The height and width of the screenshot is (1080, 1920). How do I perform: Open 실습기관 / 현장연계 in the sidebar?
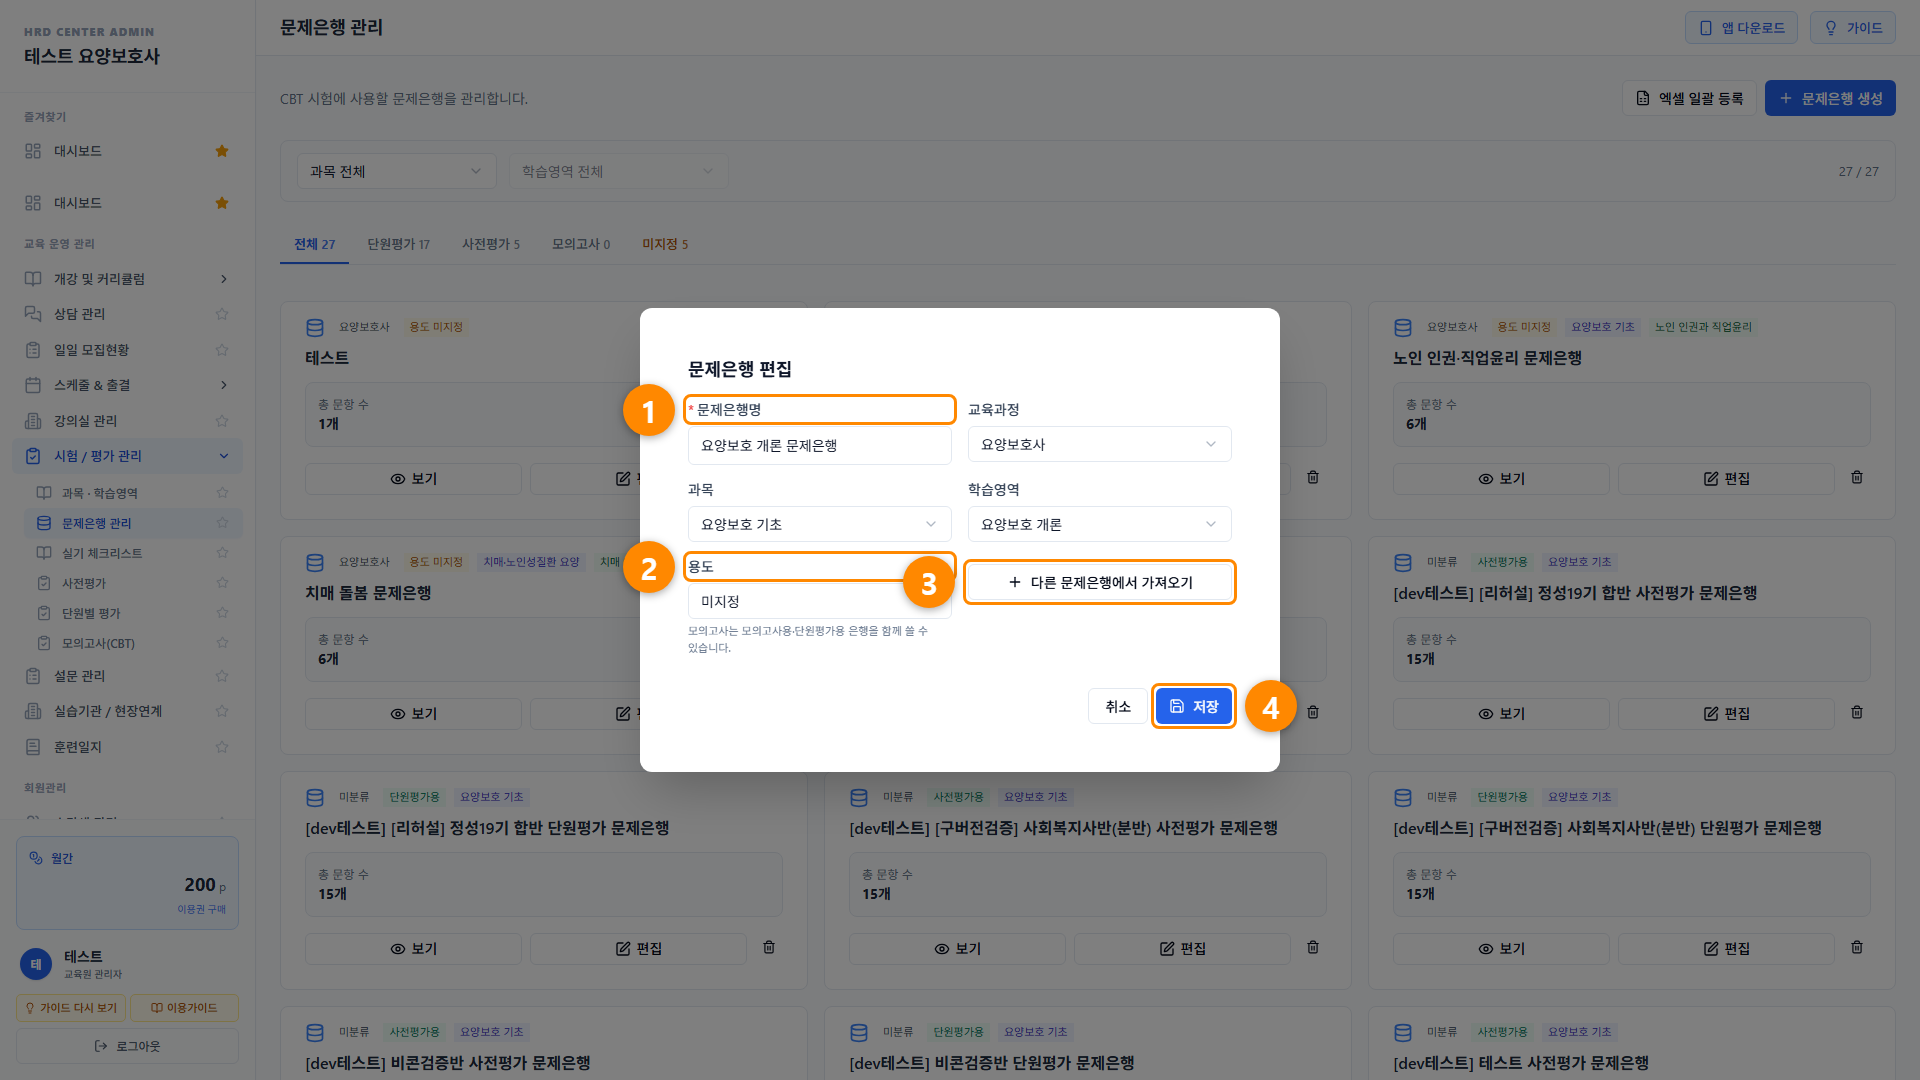point(108,711)
